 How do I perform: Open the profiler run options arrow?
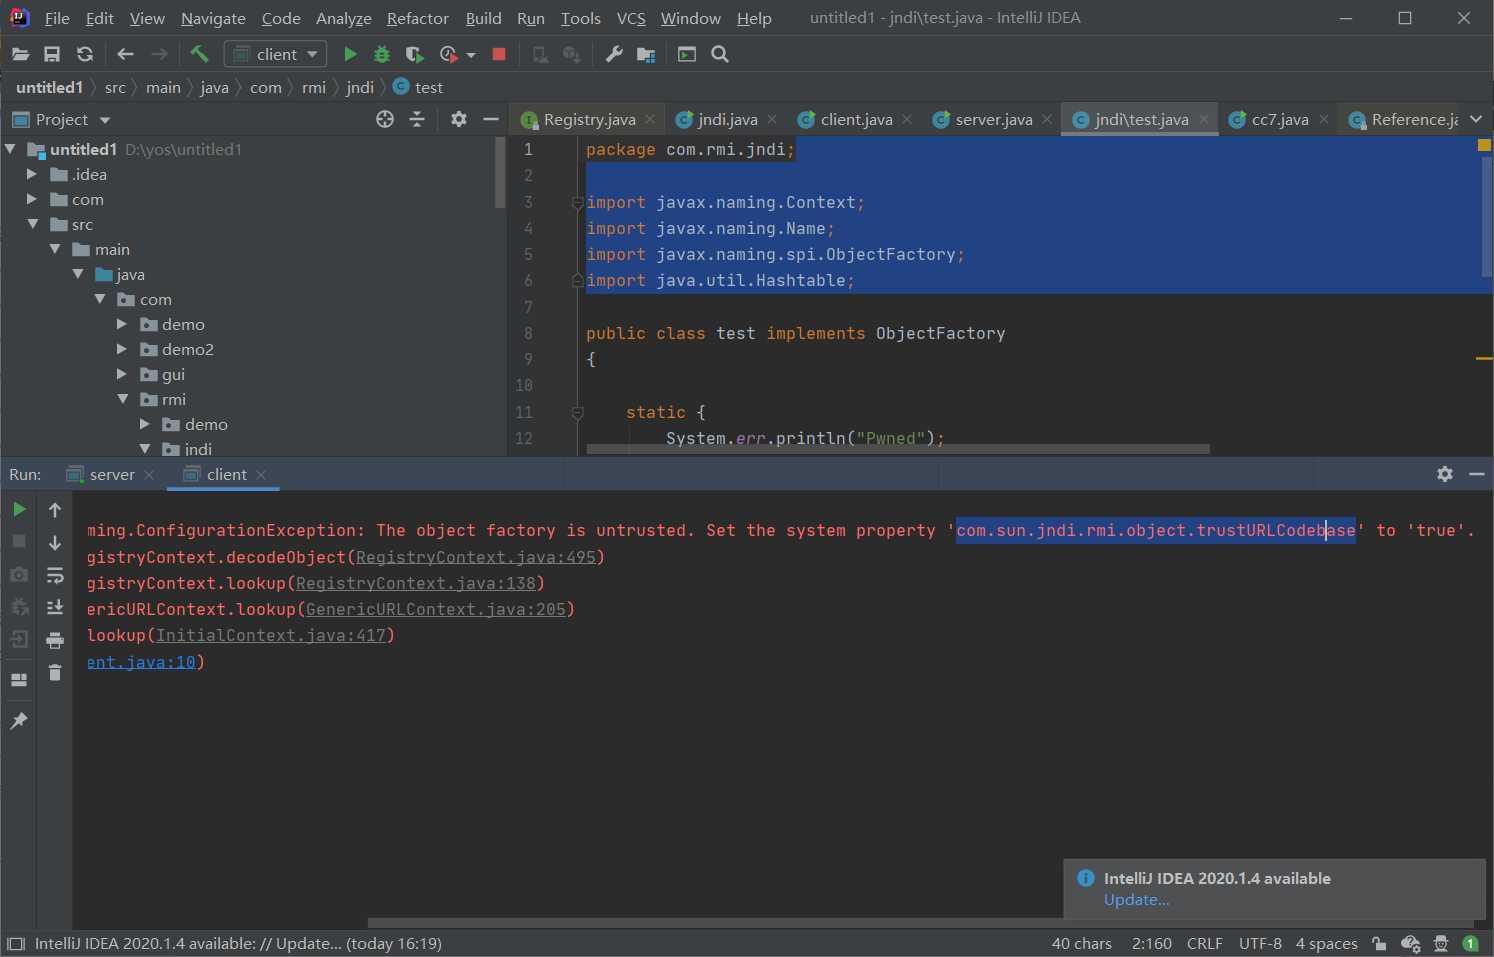pyautogui.click(x=471, y=55)
